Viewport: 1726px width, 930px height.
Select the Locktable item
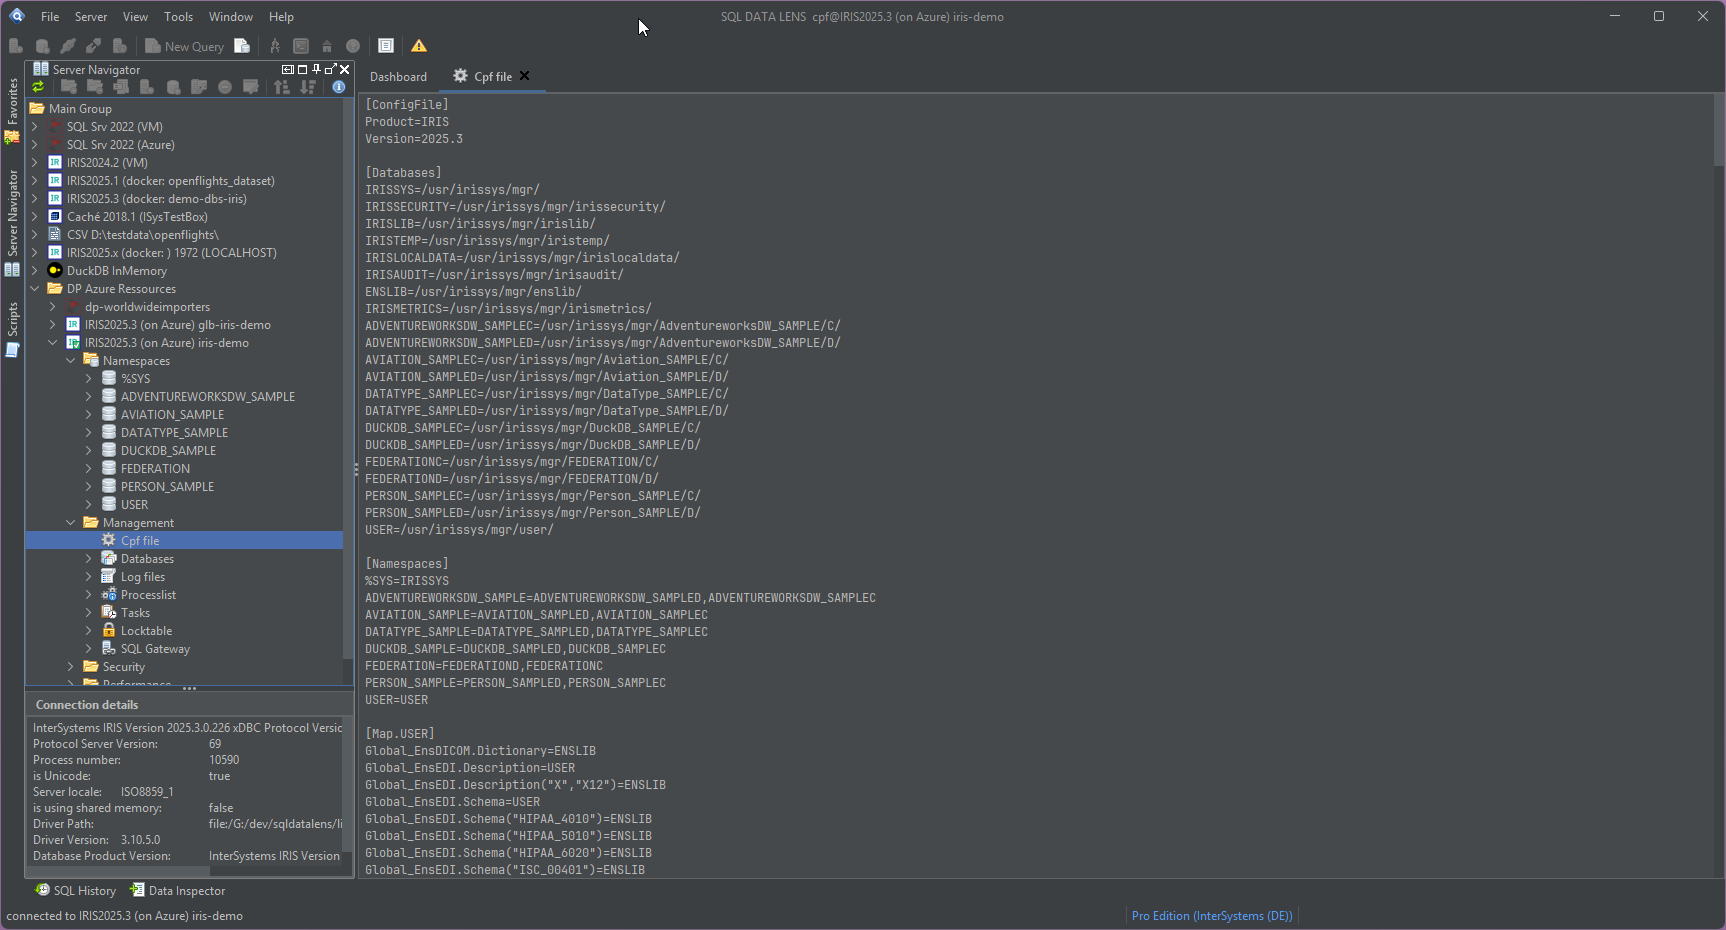click(x=146, y=631)
